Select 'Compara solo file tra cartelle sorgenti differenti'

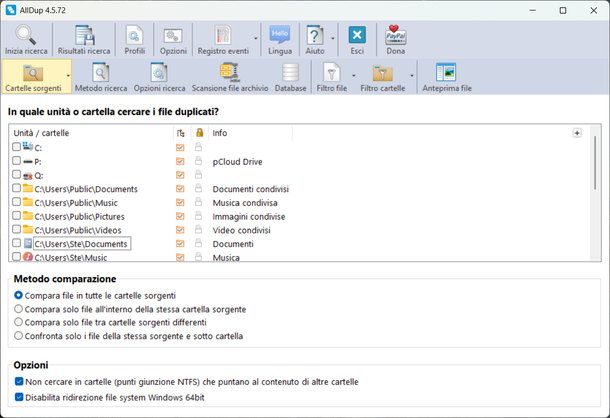19,322
